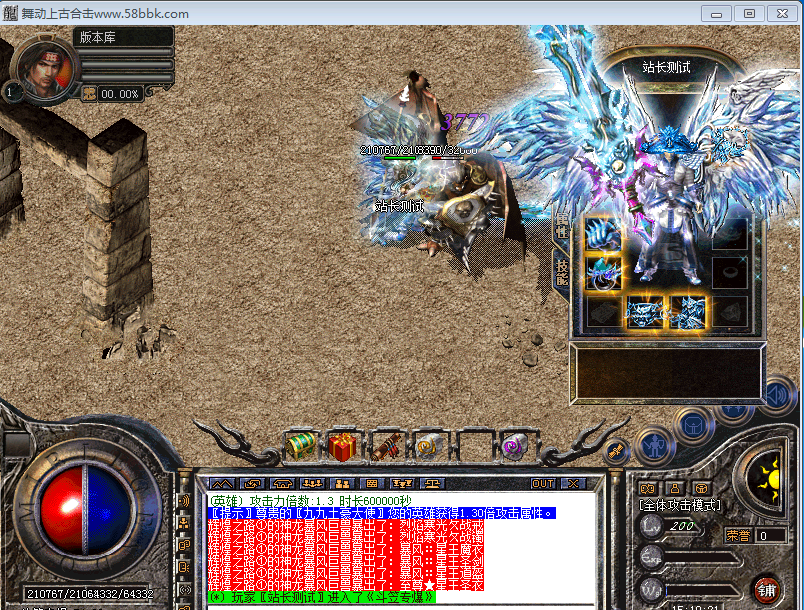Select the ice armor boots equipment slot
Screen dimensions: 804x610
(x=687, y=312)
